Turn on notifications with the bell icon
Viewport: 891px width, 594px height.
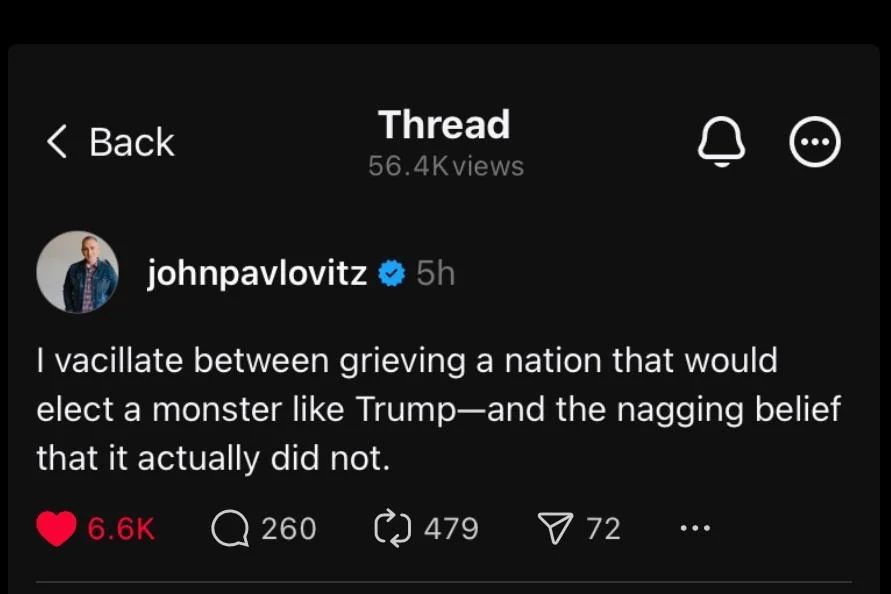[x=721, y=141]
